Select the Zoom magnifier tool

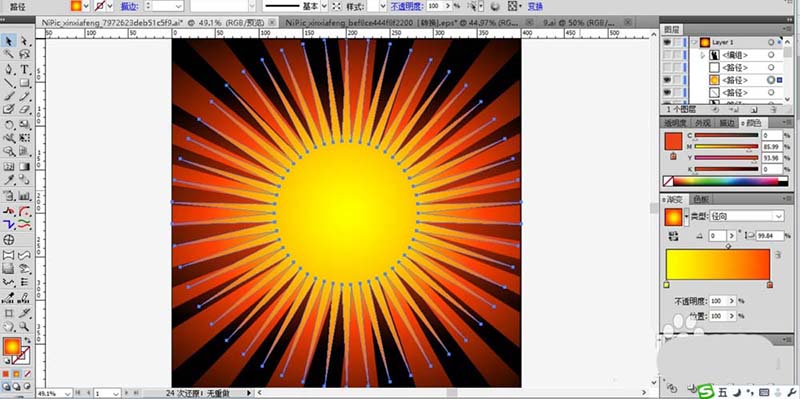[24, 327]
